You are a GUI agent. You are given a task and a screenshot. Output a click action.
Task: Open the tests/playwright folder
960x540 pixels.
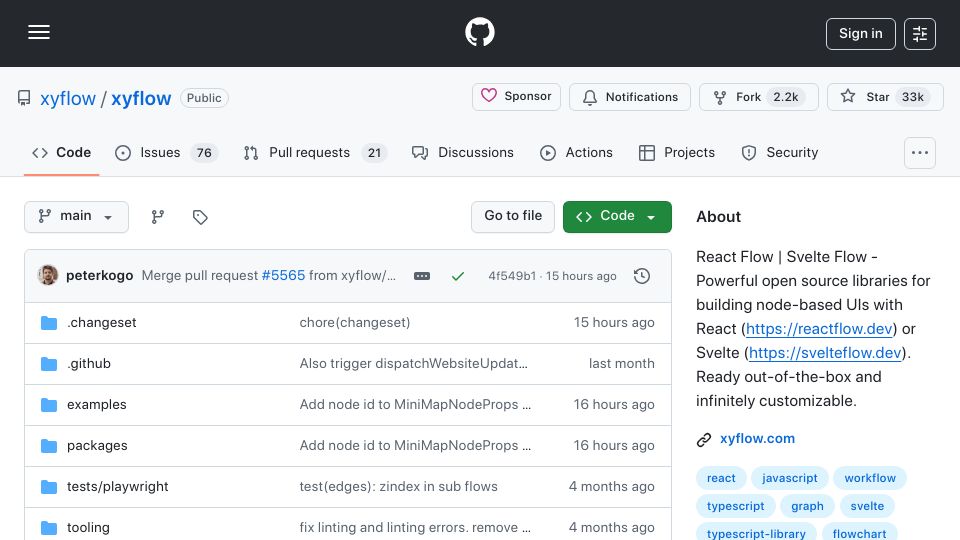point(118,487)
